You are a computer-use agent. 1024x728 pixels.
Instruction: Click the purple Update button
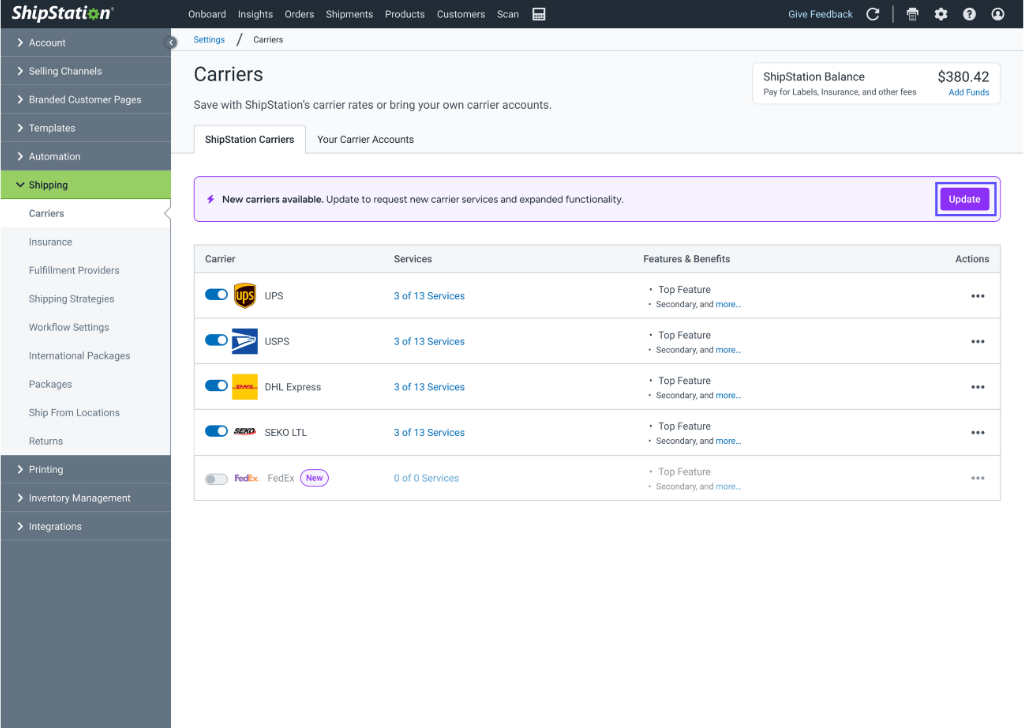point(965,199)
